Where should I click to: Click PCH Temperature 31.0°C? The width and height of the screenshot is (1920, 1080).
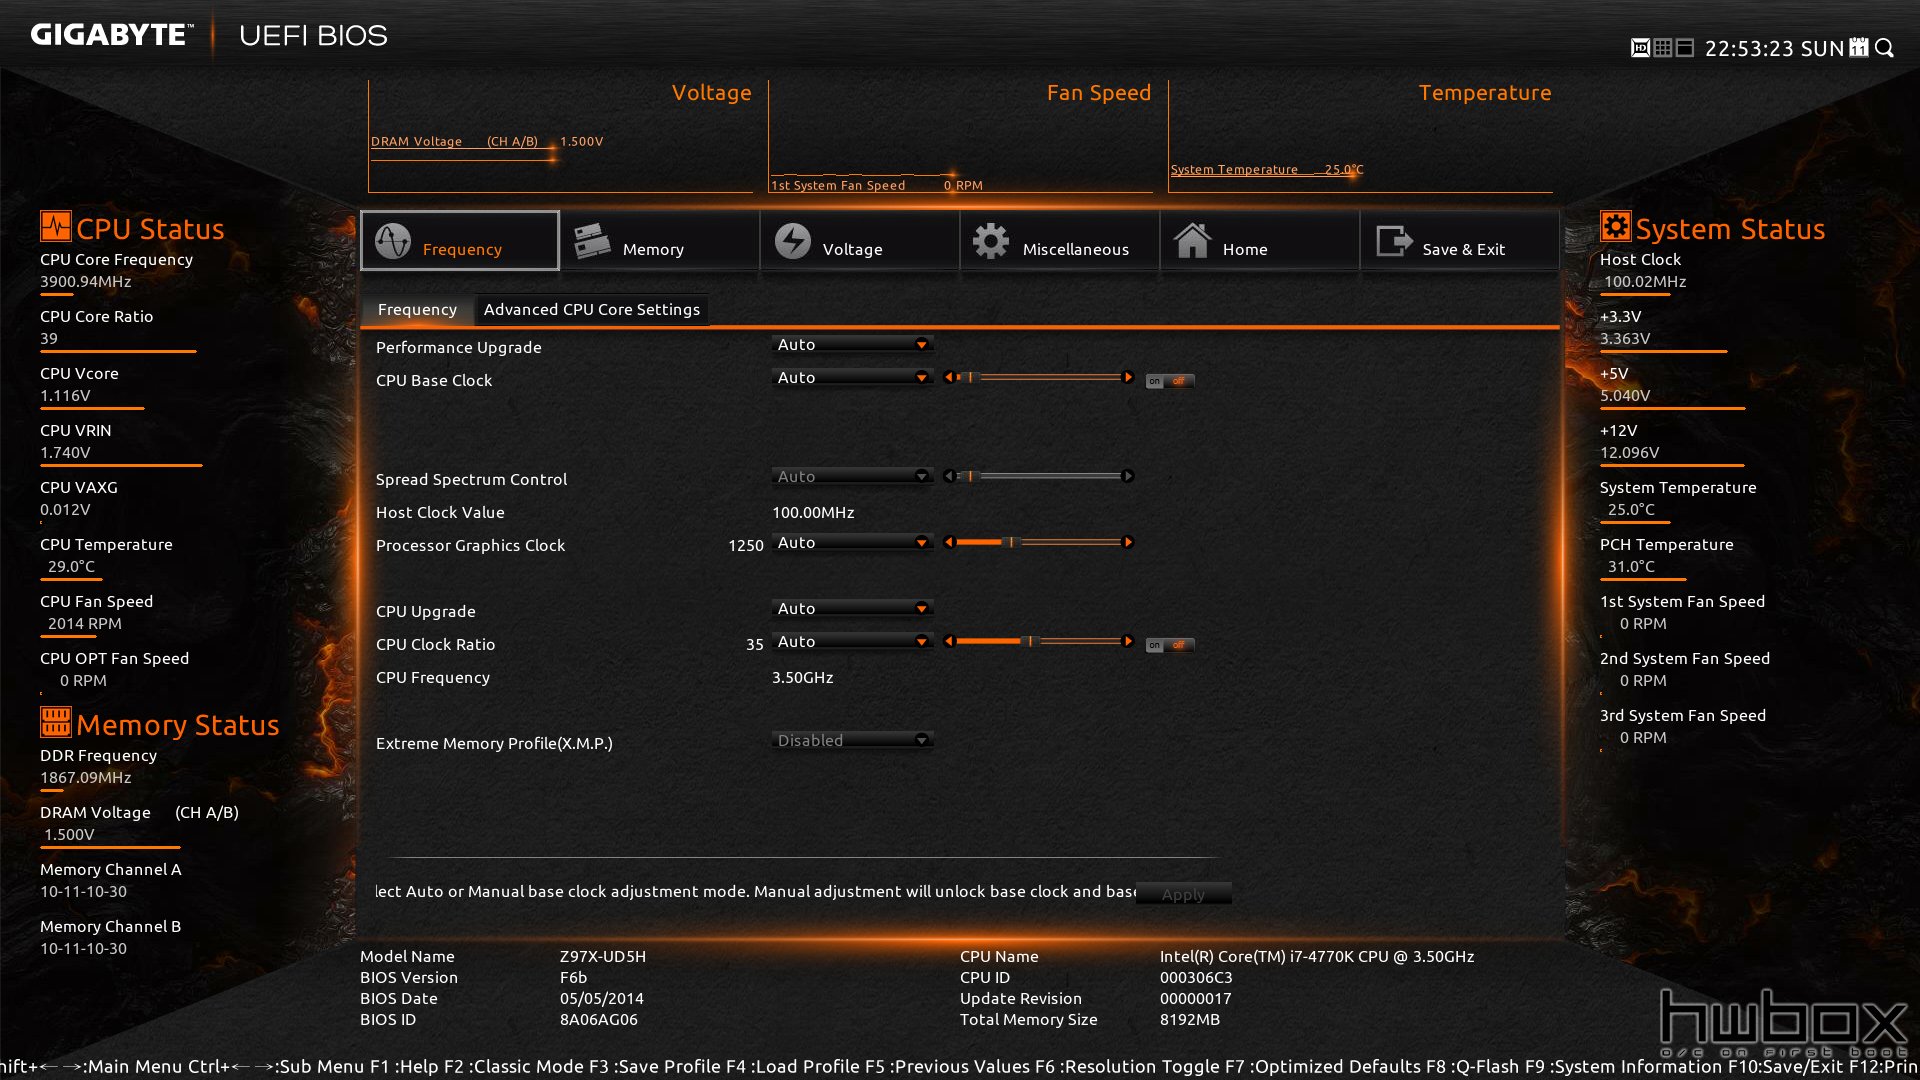[1631, 567]
